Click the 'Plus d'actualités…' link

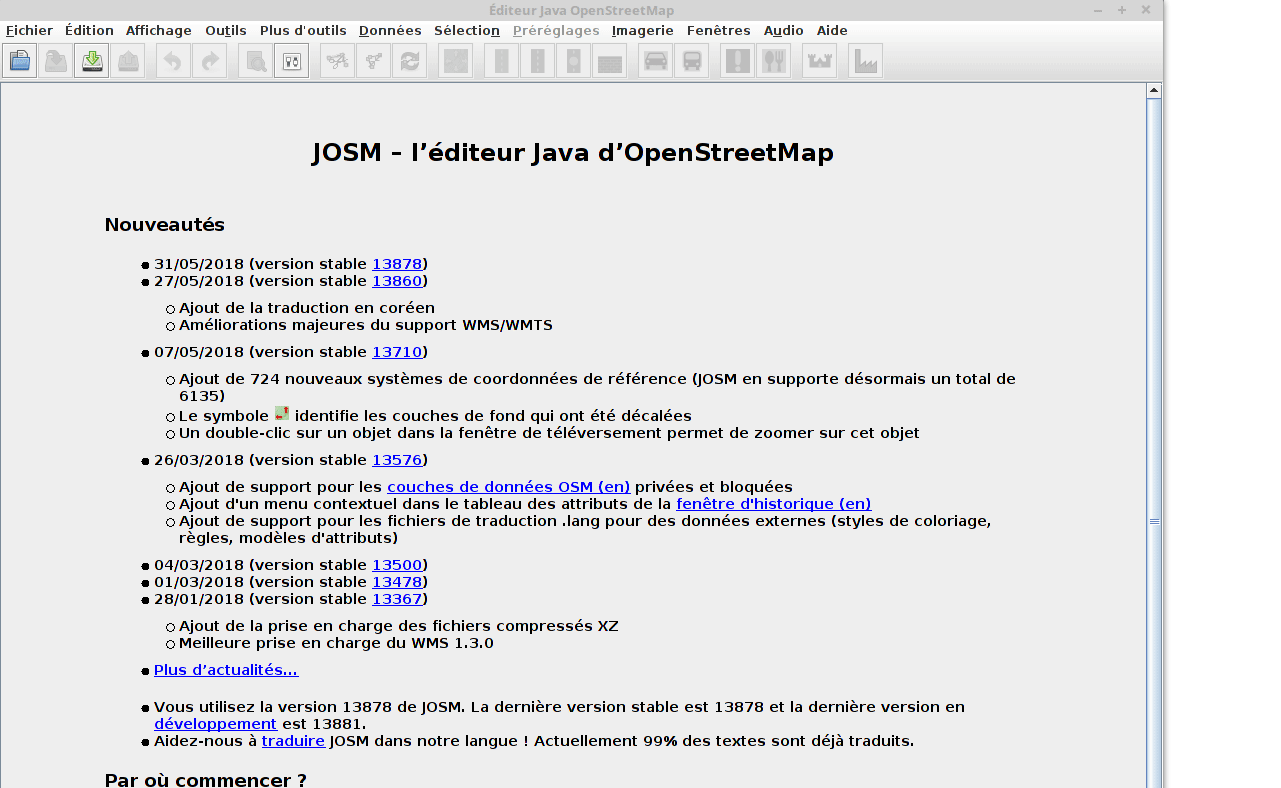(x=226, y=670)
